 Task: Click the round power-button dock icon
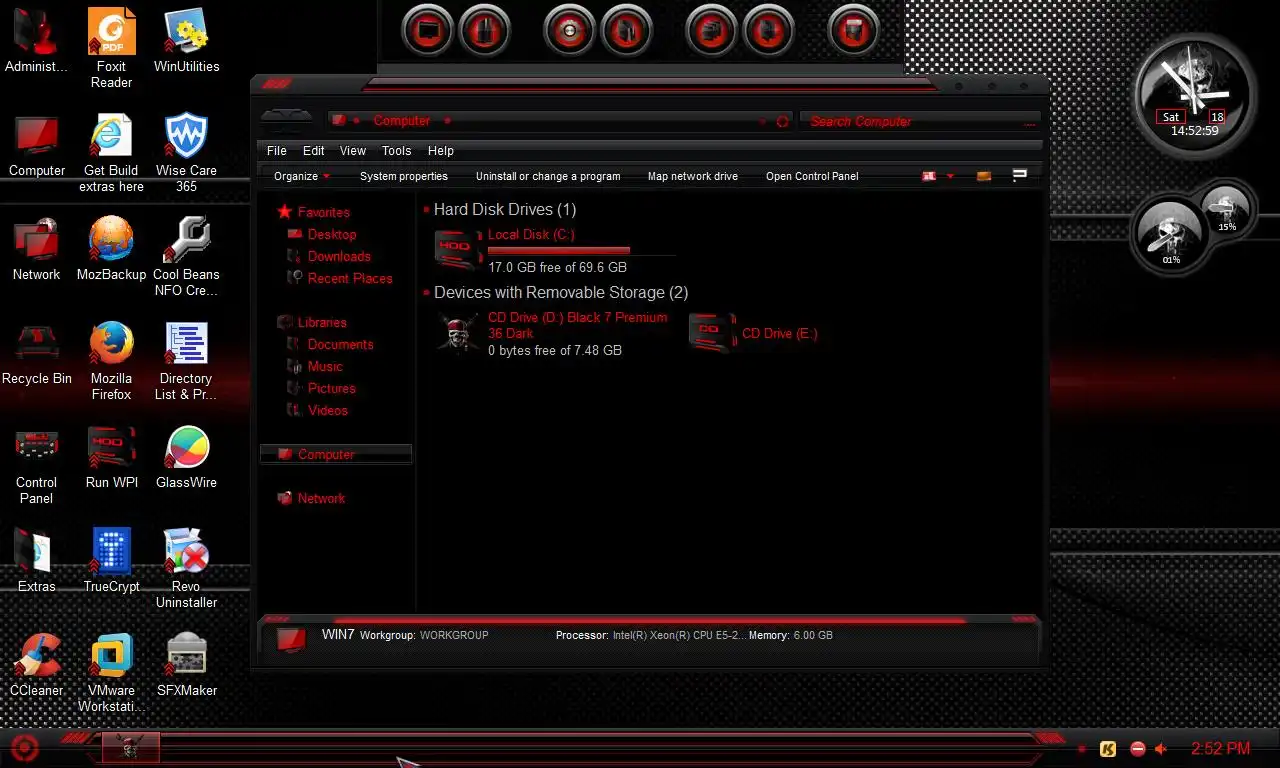tap(569, 30)
